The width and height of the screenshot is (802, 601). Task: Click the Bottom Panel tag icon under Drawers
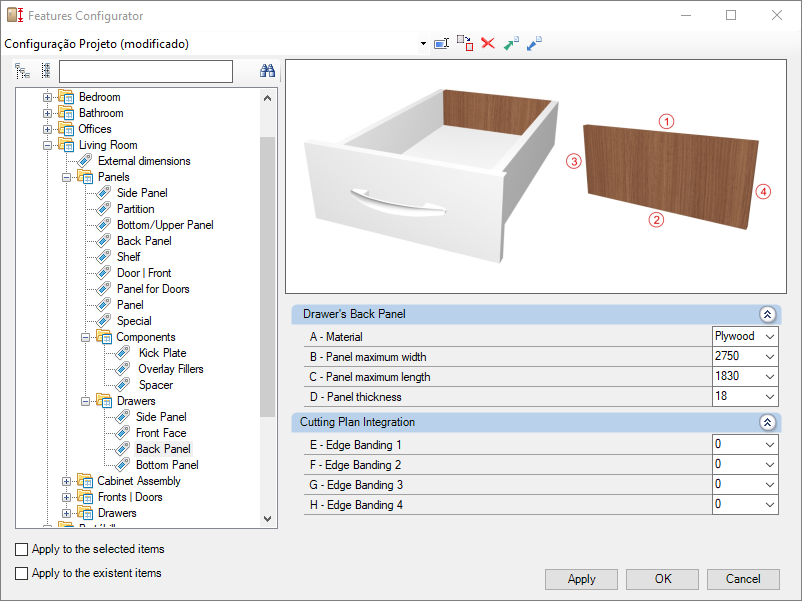click(x=123, y=465)
